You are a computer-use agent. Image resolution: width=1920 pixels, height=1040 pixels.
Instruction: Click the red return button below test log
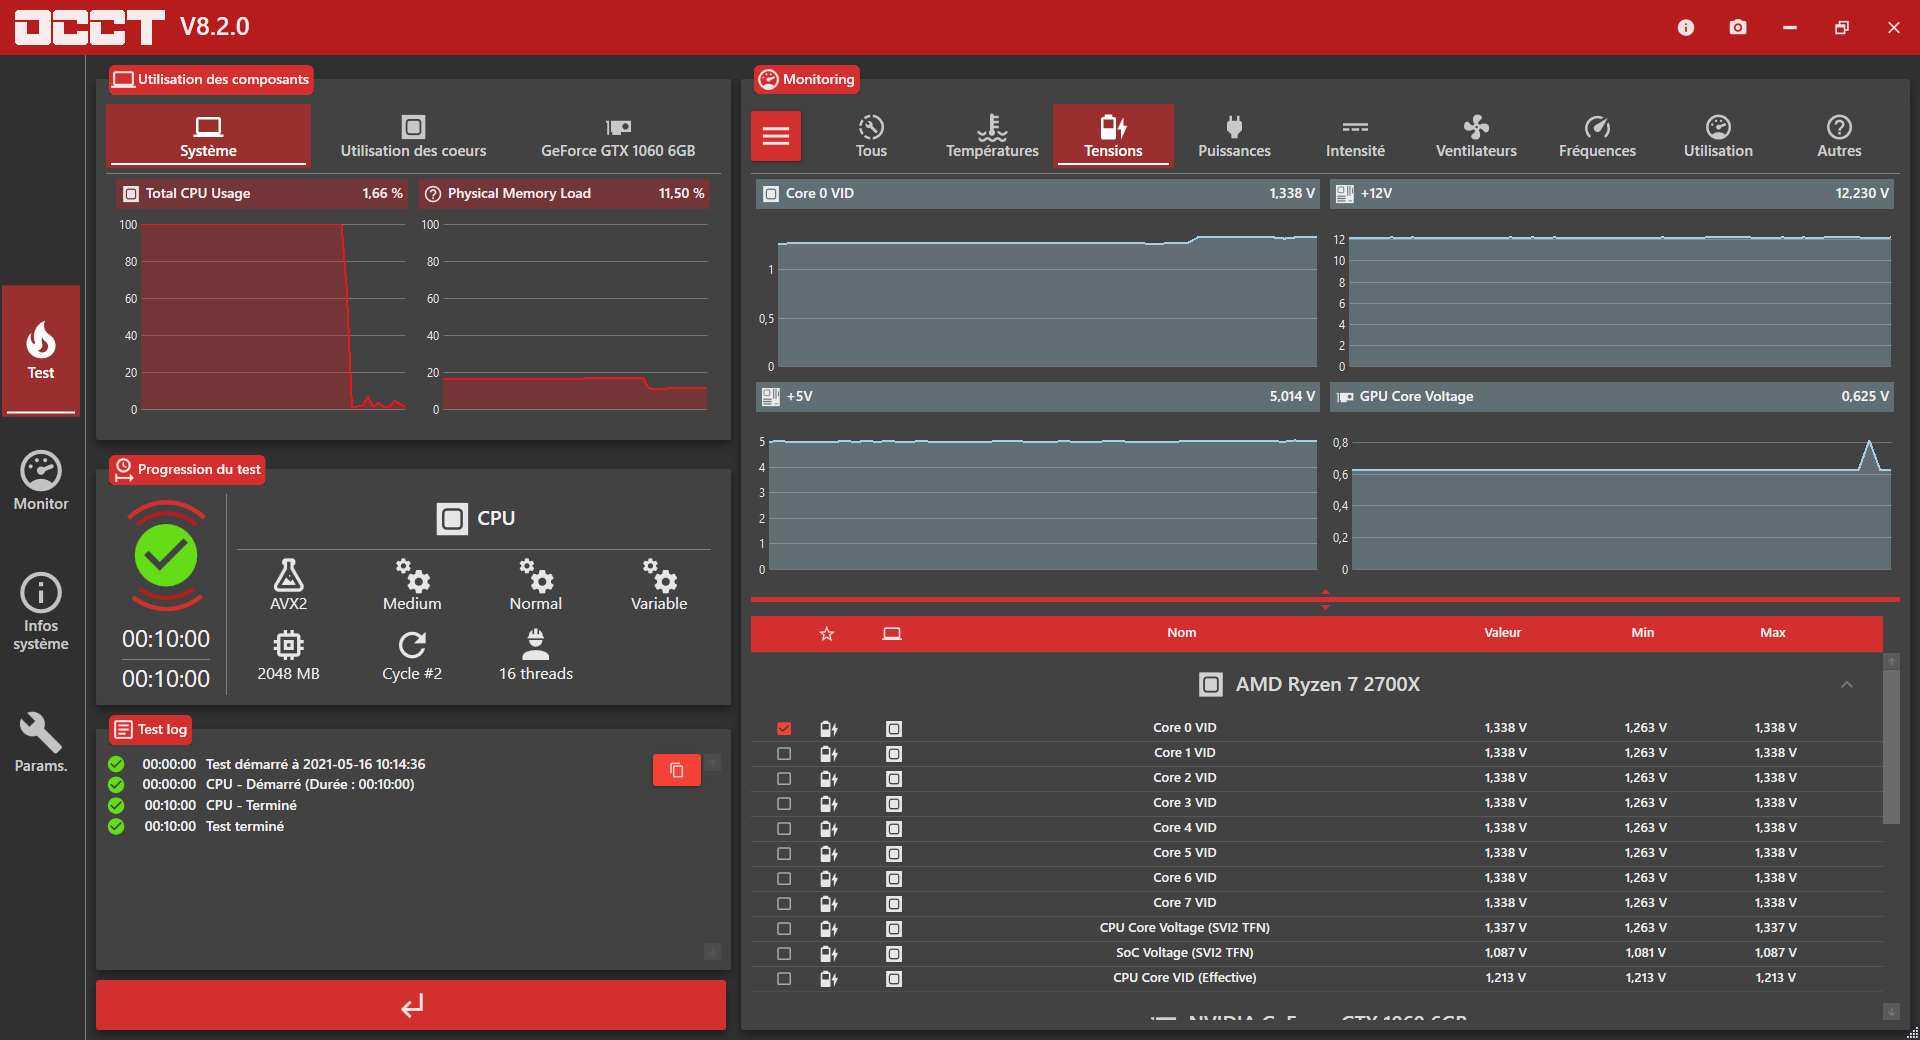pyautogui.click(x=411, y=1005)
